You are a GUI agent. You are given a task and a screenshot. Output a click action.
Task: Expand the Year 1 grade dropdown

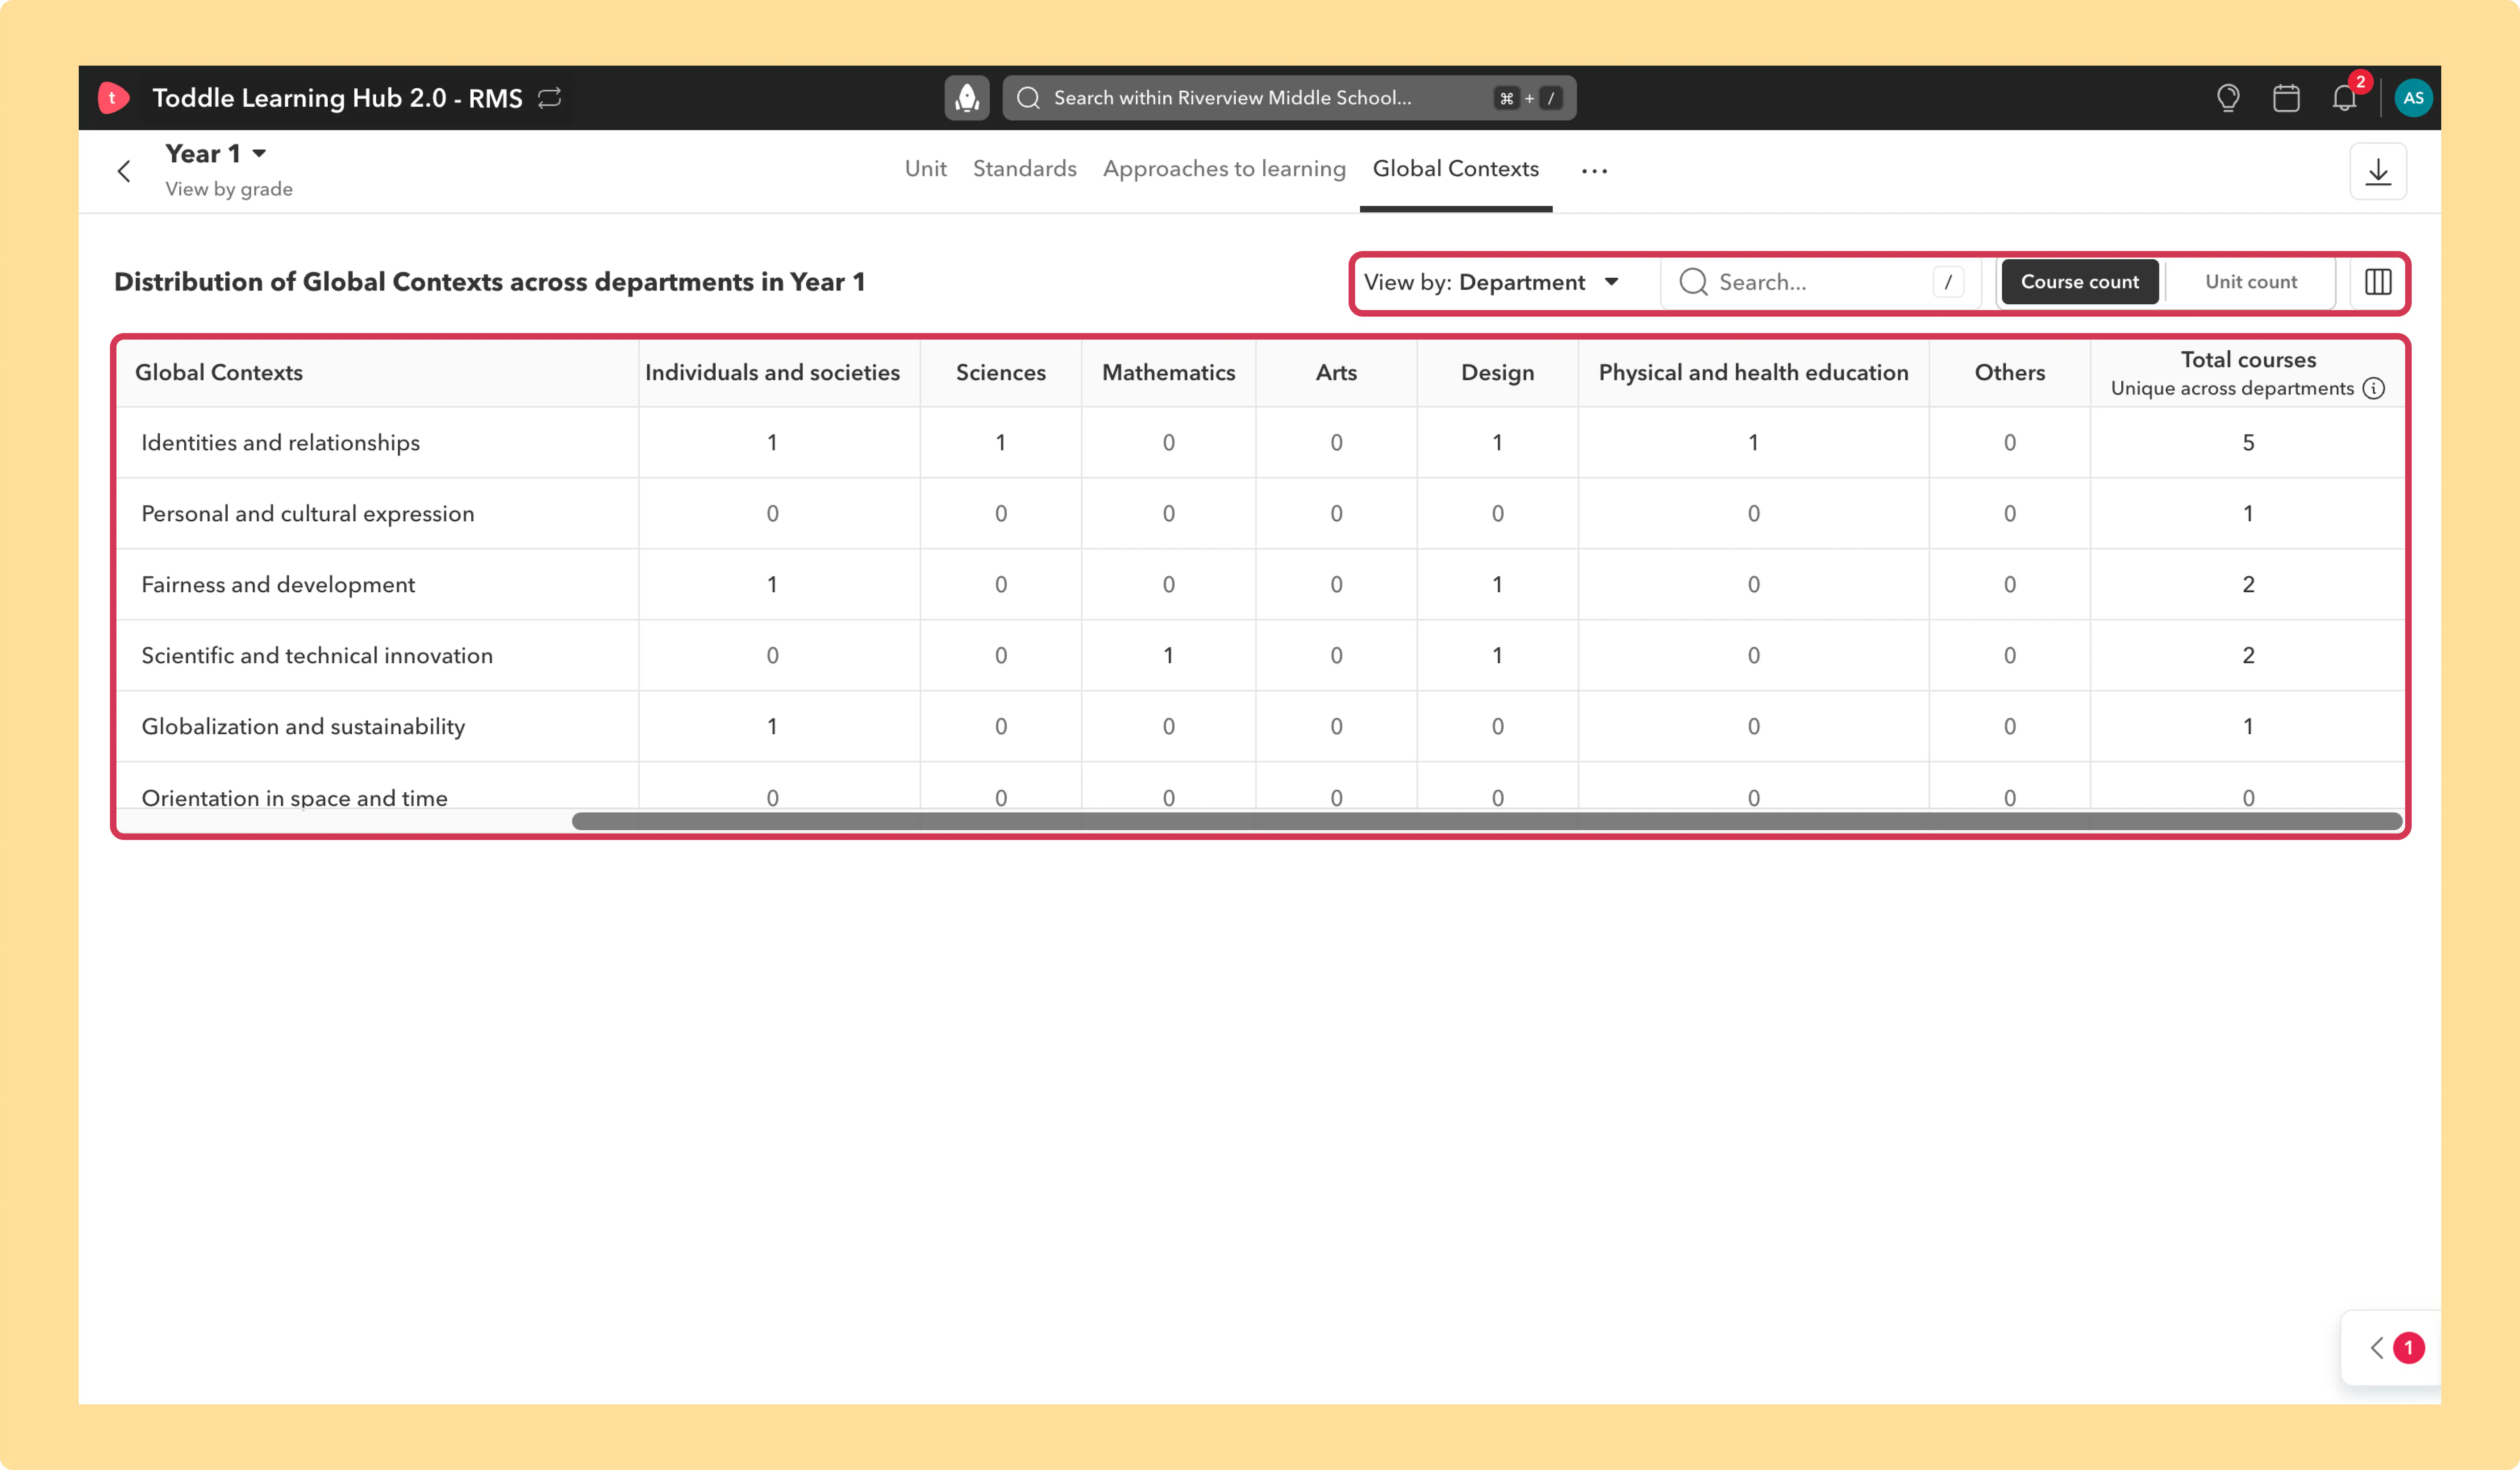216,154
